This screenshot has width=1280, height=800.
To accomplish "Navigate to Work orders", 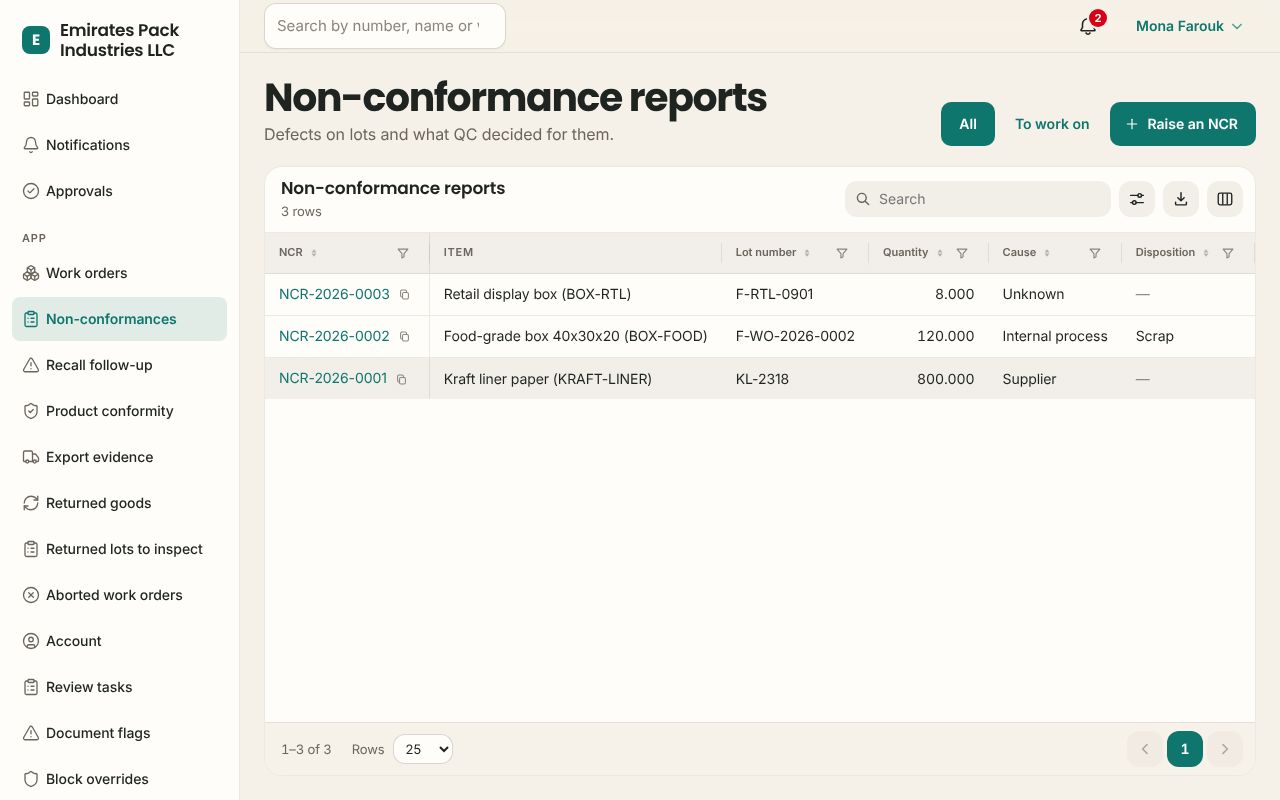I will pos(119,273).
